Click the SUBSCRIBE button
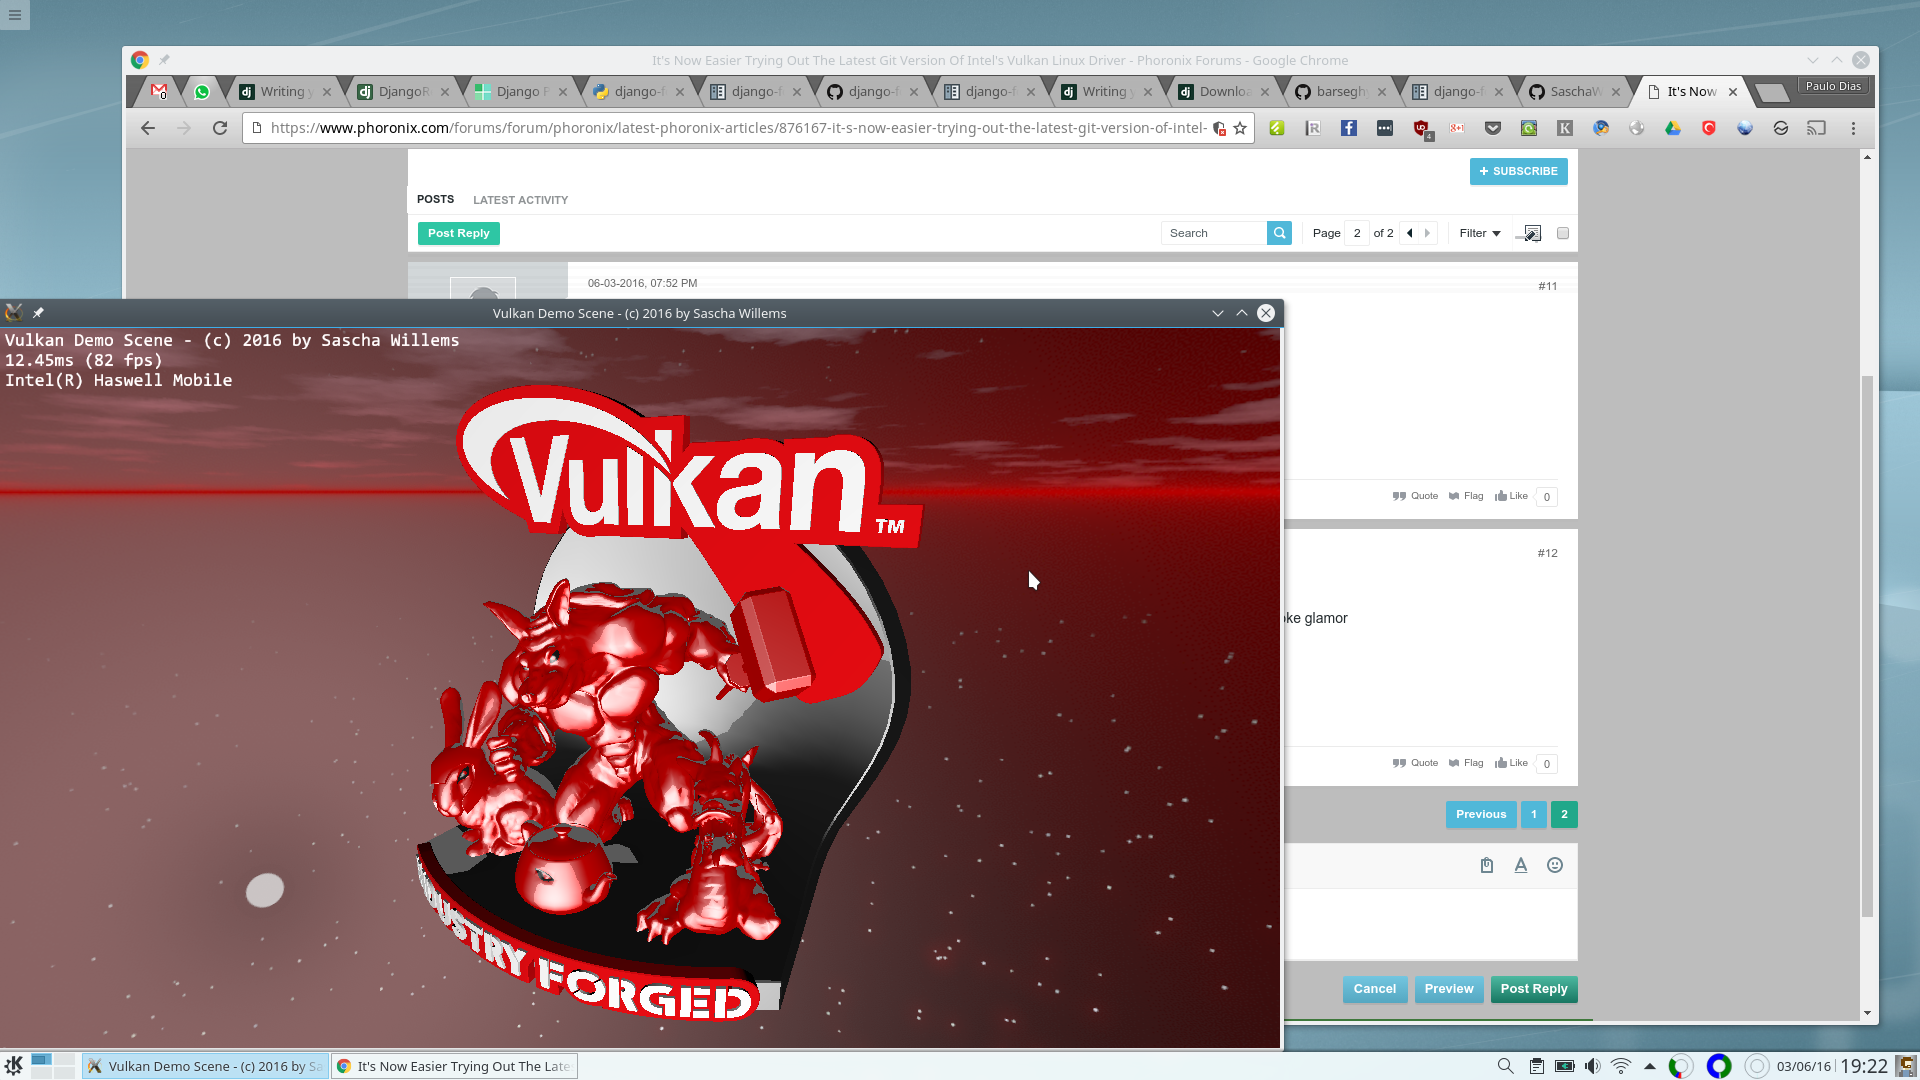 coord(1518,171)
